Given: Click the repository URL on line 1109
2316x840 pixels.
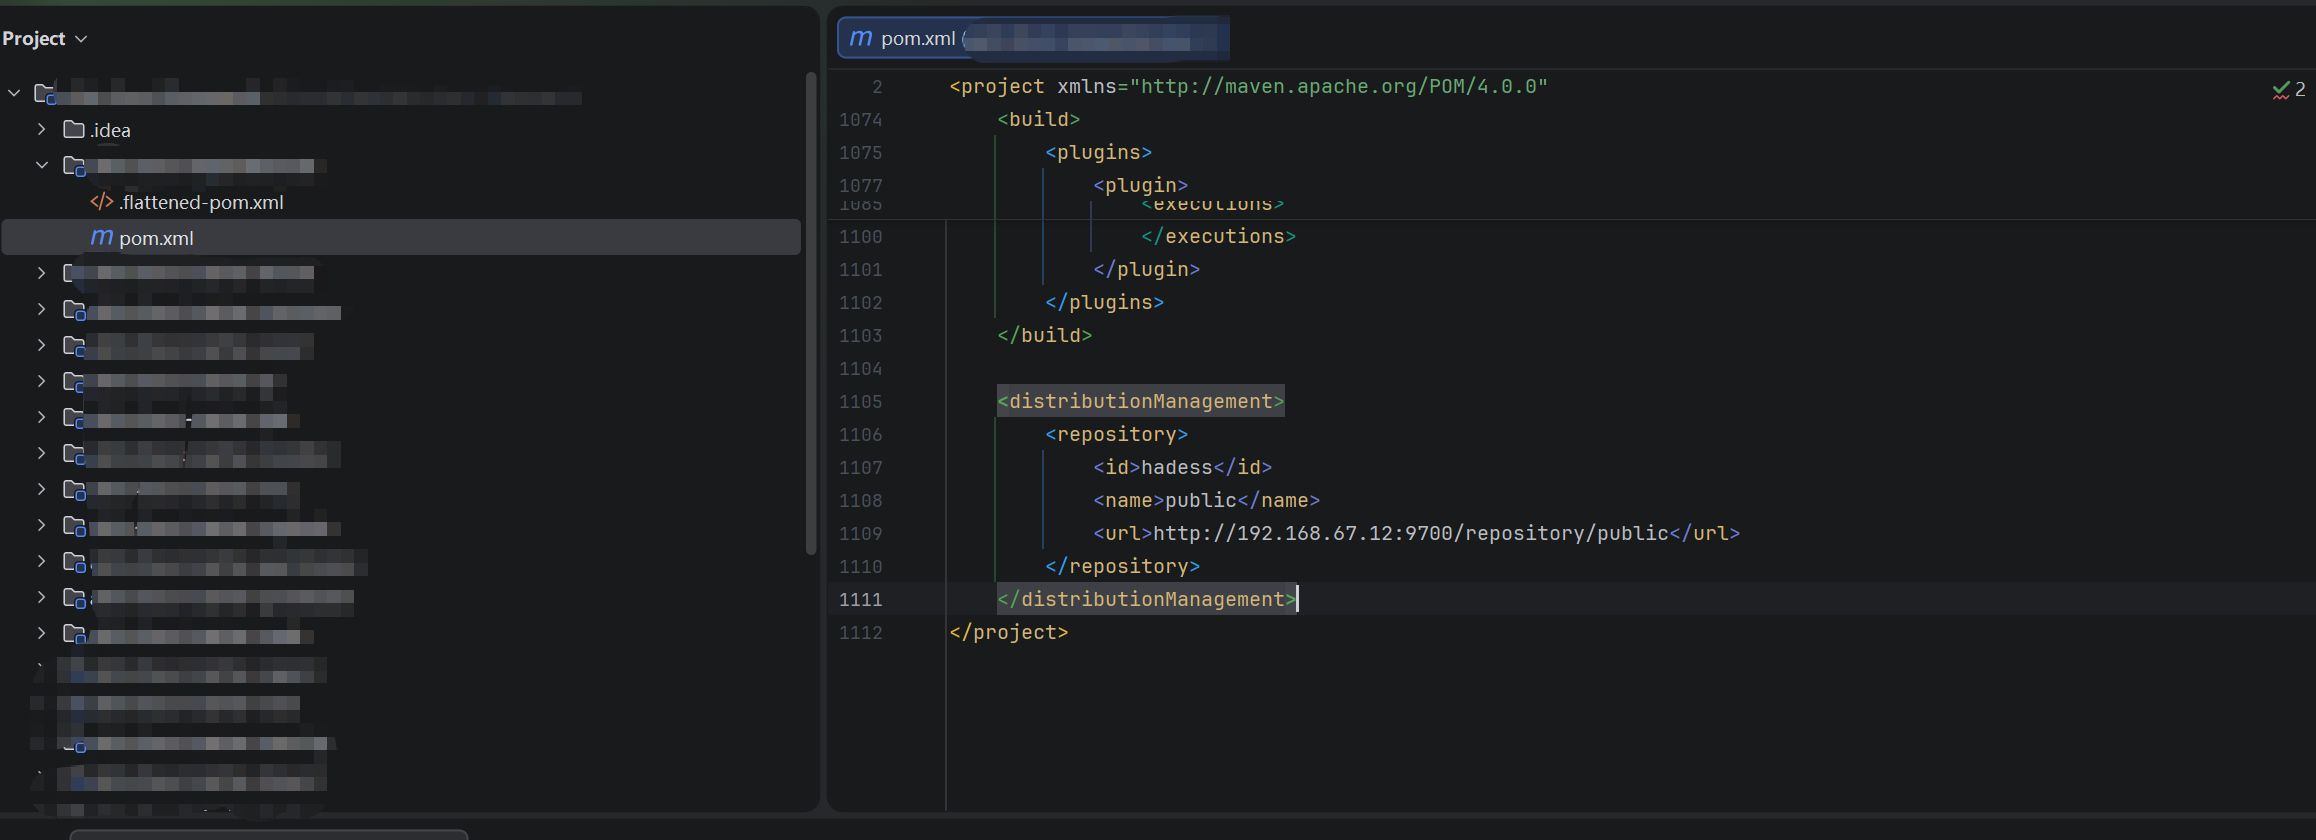Looking at the screenshot, I should (1410, 533).
